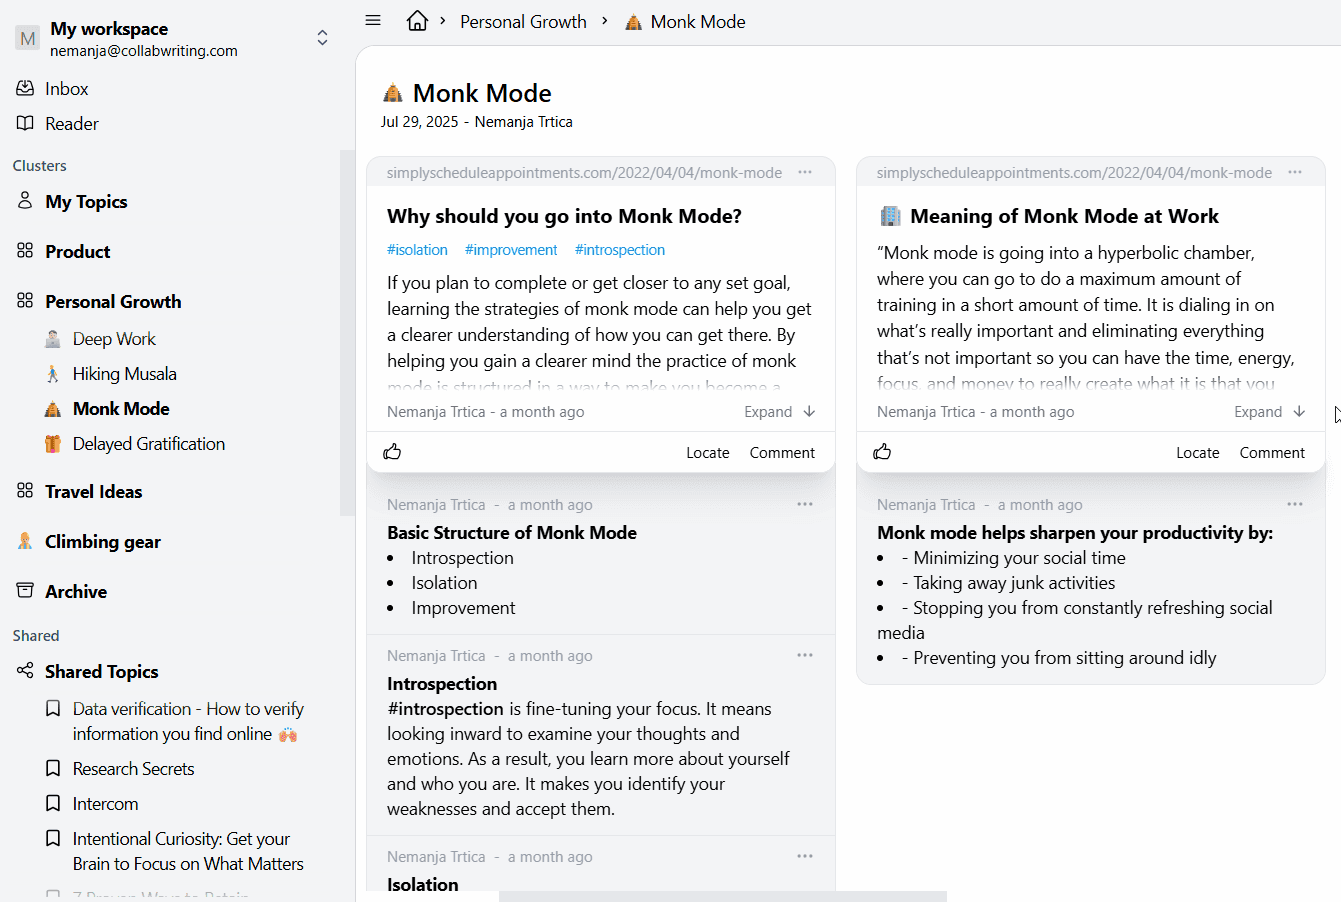Open the Deep Work topic
The height and width of the screenshot is (902, 1341).
point(114,339)
